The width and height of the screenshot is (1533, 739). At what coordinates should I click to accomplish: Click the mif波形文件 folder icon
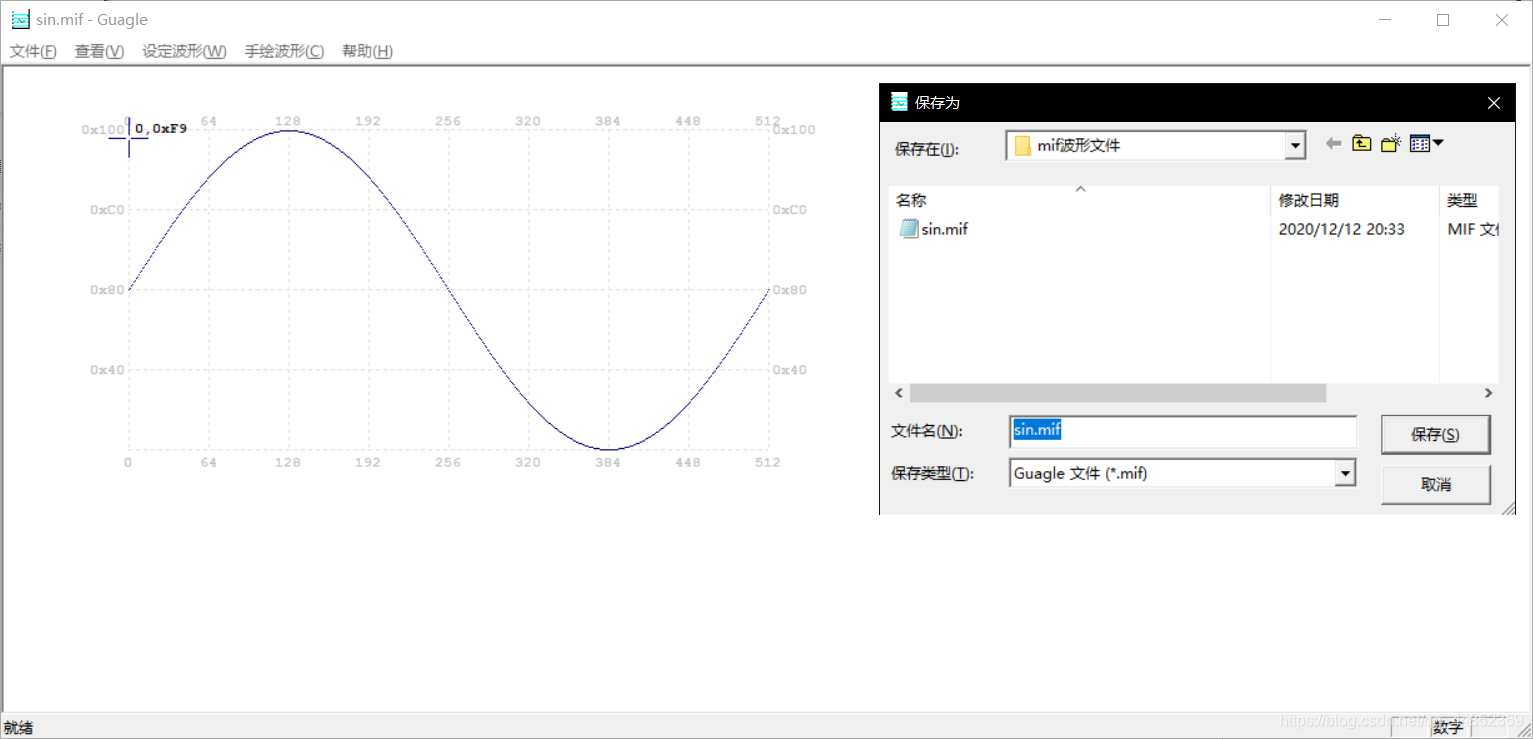1022,146
